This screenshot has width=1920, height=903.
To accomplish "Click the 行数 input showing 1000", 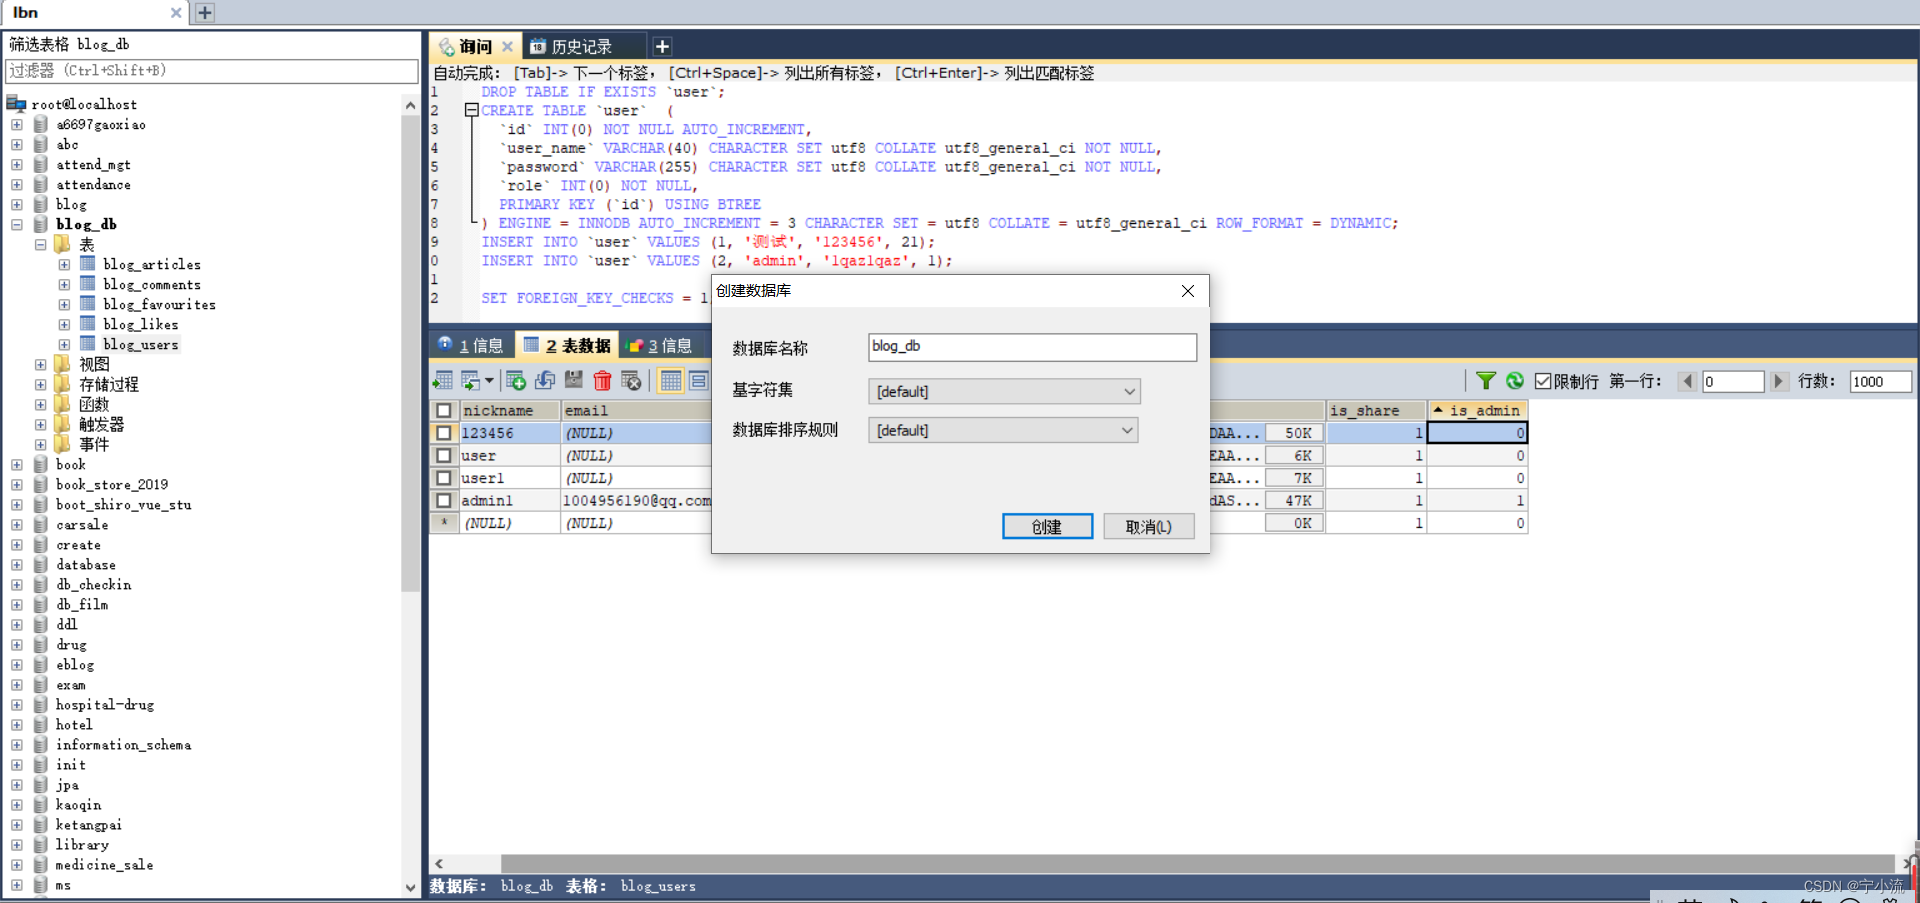I will point(1880,381).
